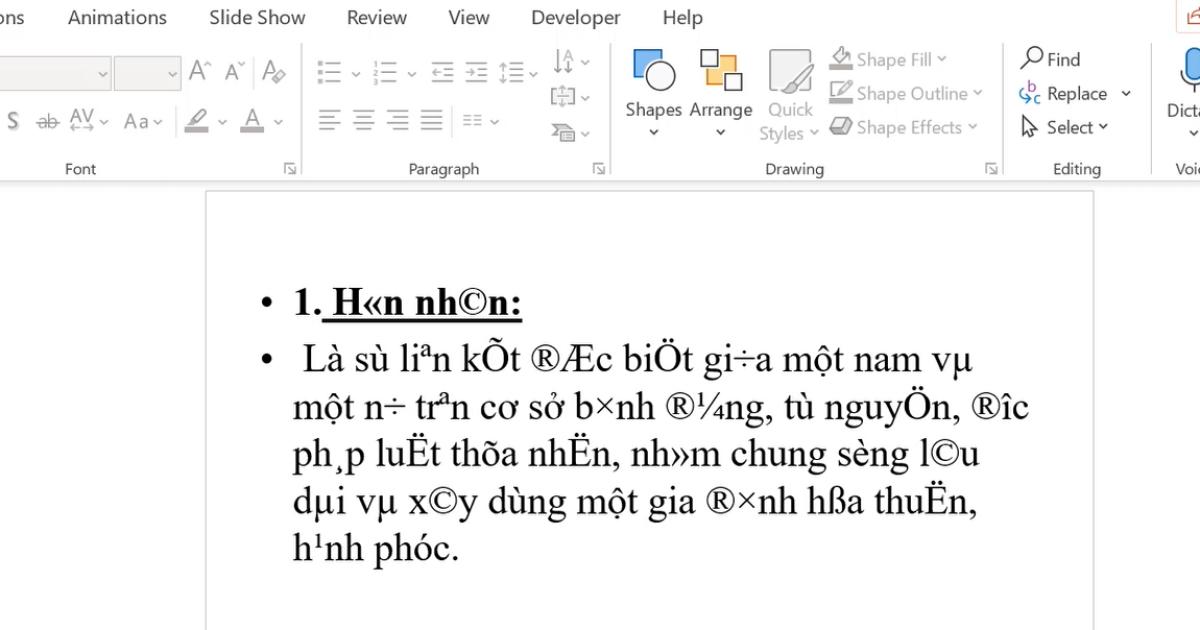
Task: Apply the font color
Action: (x=253, y=121)
